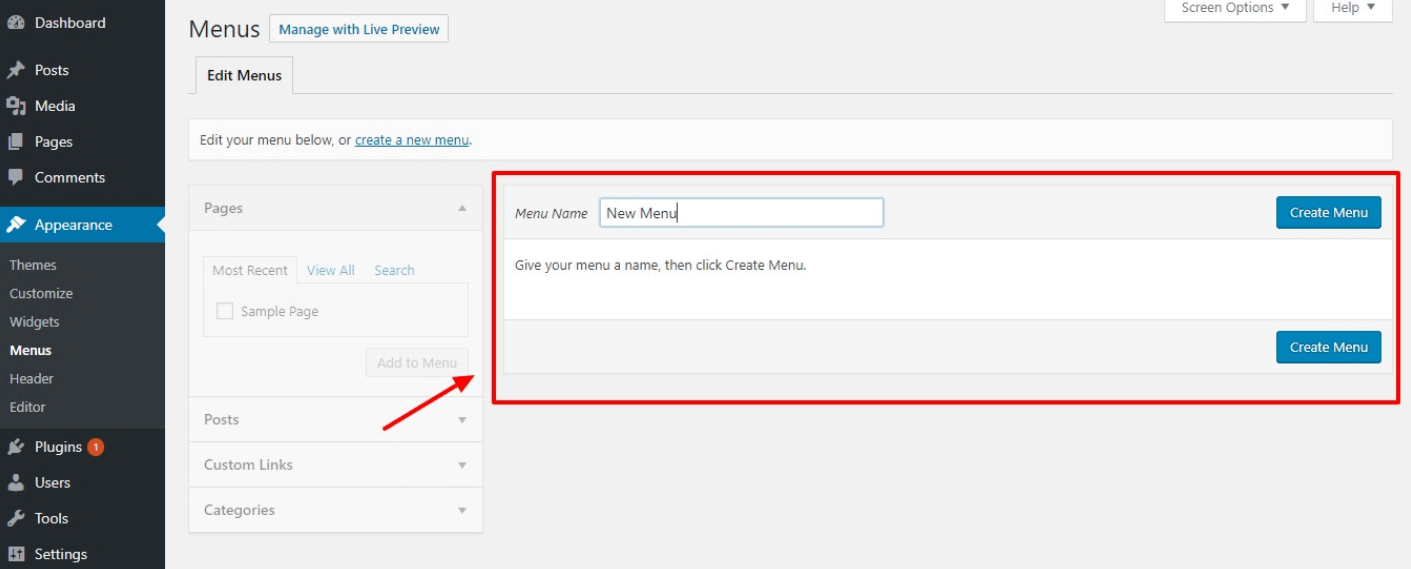
Task: Click the Posts panel heading text
Action: [x=221, y=420]
